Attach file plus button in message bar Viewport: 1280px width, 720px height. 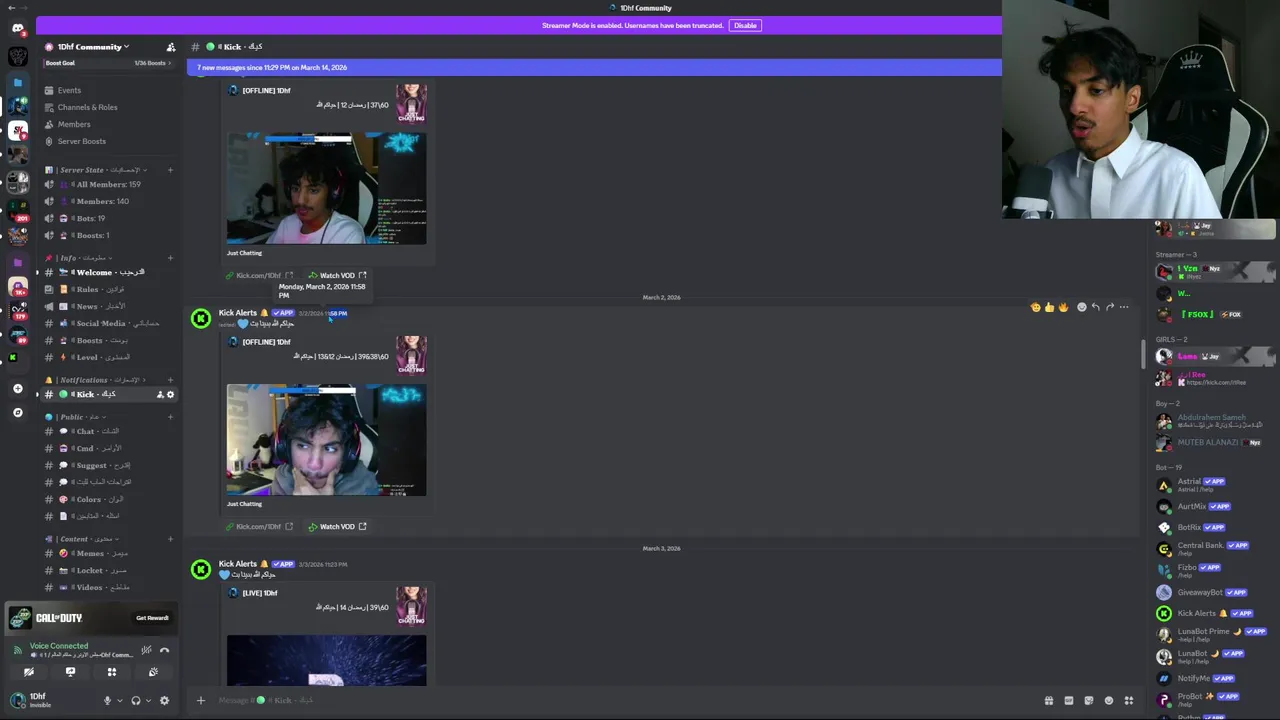coord(200,700)
